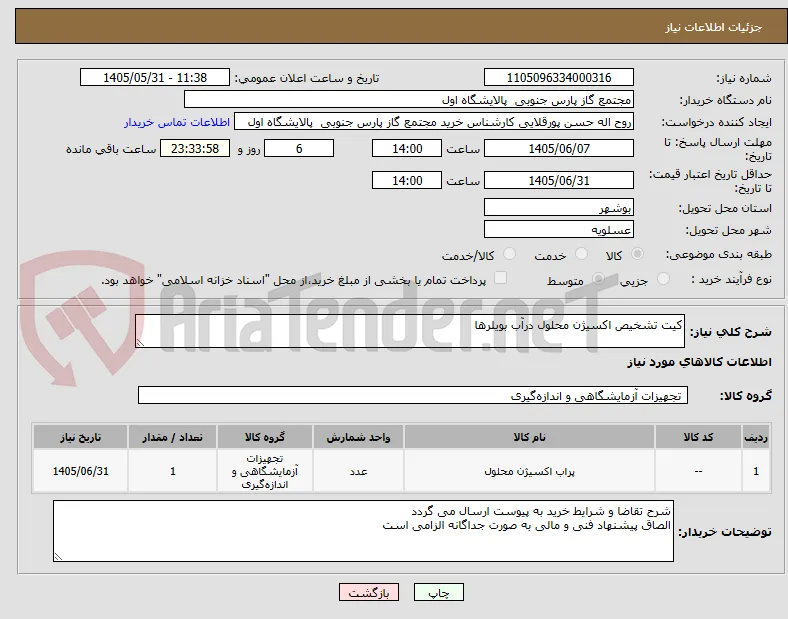Click the delivery province field بوشهر
The image size is (788, 619).
pos(558,207)
